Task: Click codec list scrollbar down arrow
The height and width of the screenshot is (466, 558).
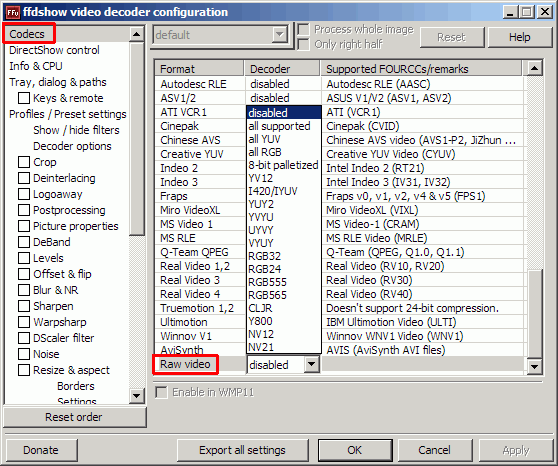Action: coord(535,366)
